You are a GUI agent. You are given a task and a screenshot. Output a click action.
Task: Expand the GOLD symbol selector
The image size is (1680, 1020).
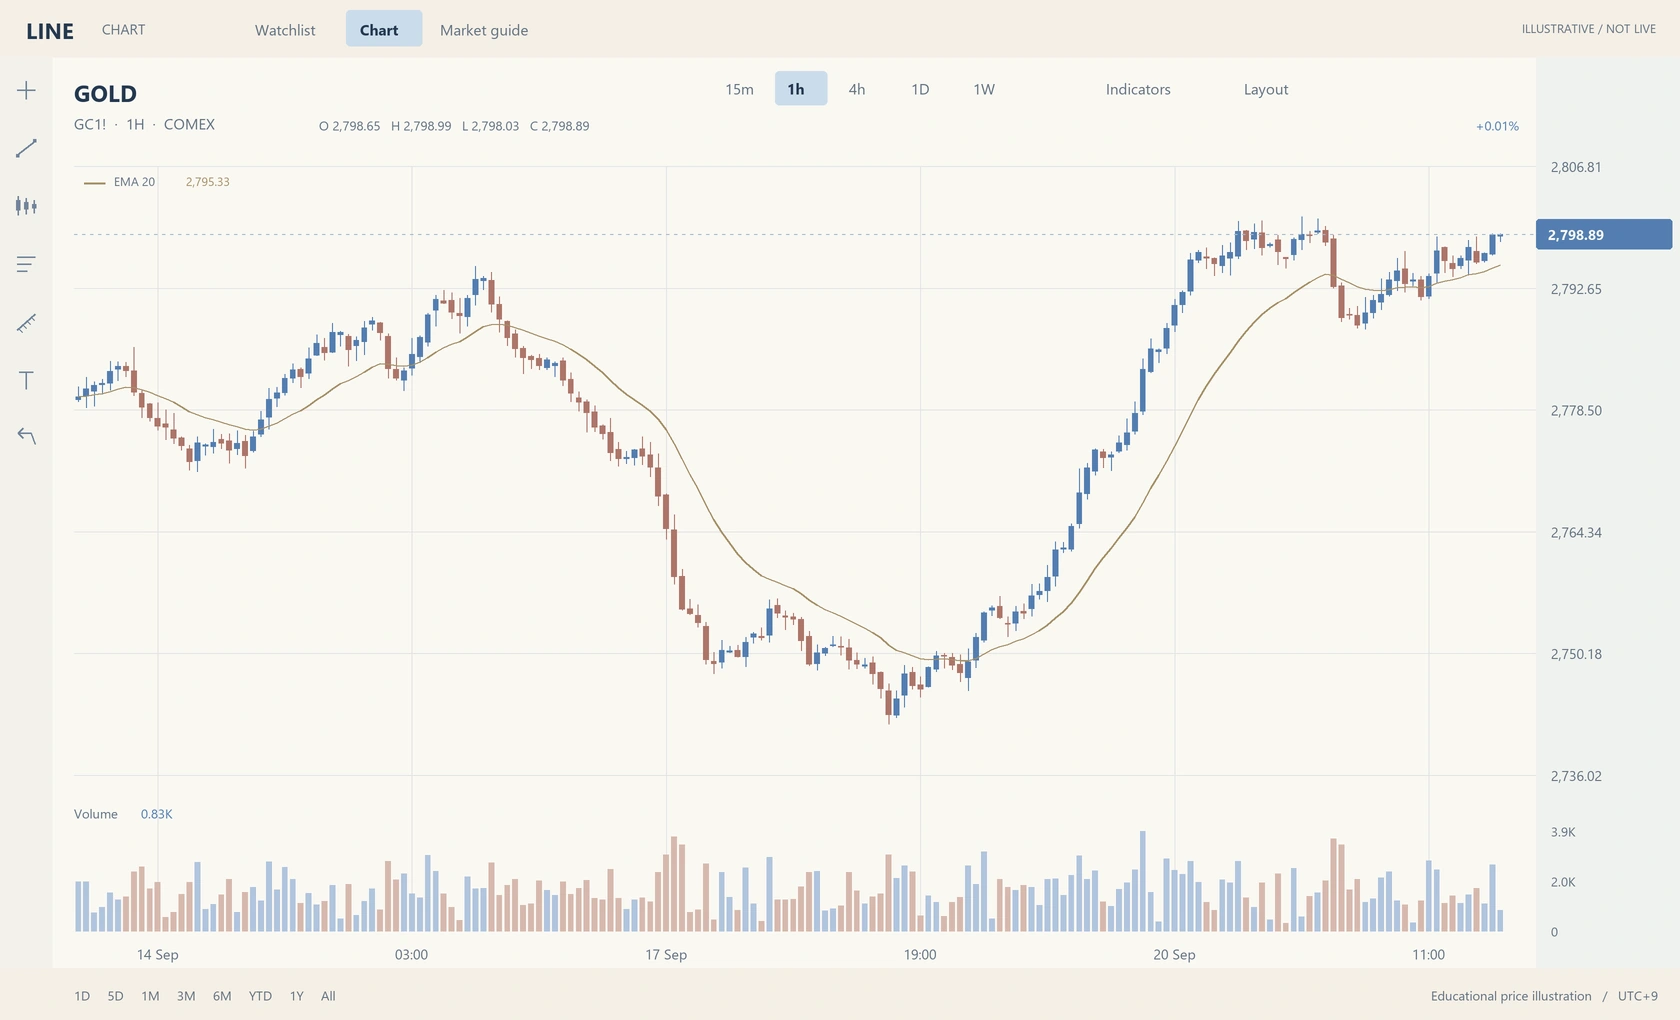coord(105,94)
